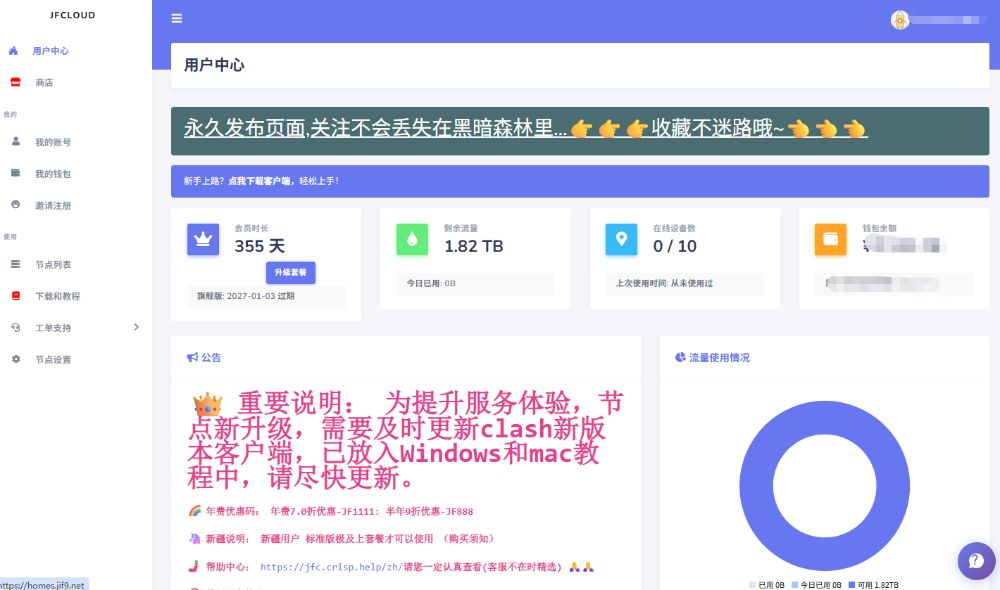Click the crown icon on membership card
The width and height of the screenshot is (1000, 590).
coord(203,240)
